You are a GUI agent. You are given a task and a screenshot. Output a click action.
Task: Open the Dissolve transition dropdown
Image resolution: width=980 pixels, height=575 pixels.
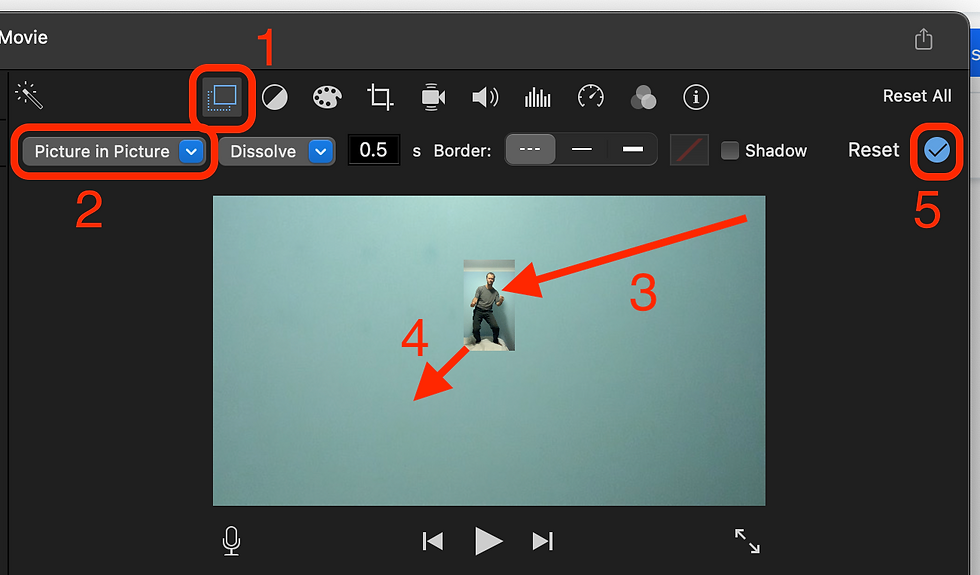point(277,151)
